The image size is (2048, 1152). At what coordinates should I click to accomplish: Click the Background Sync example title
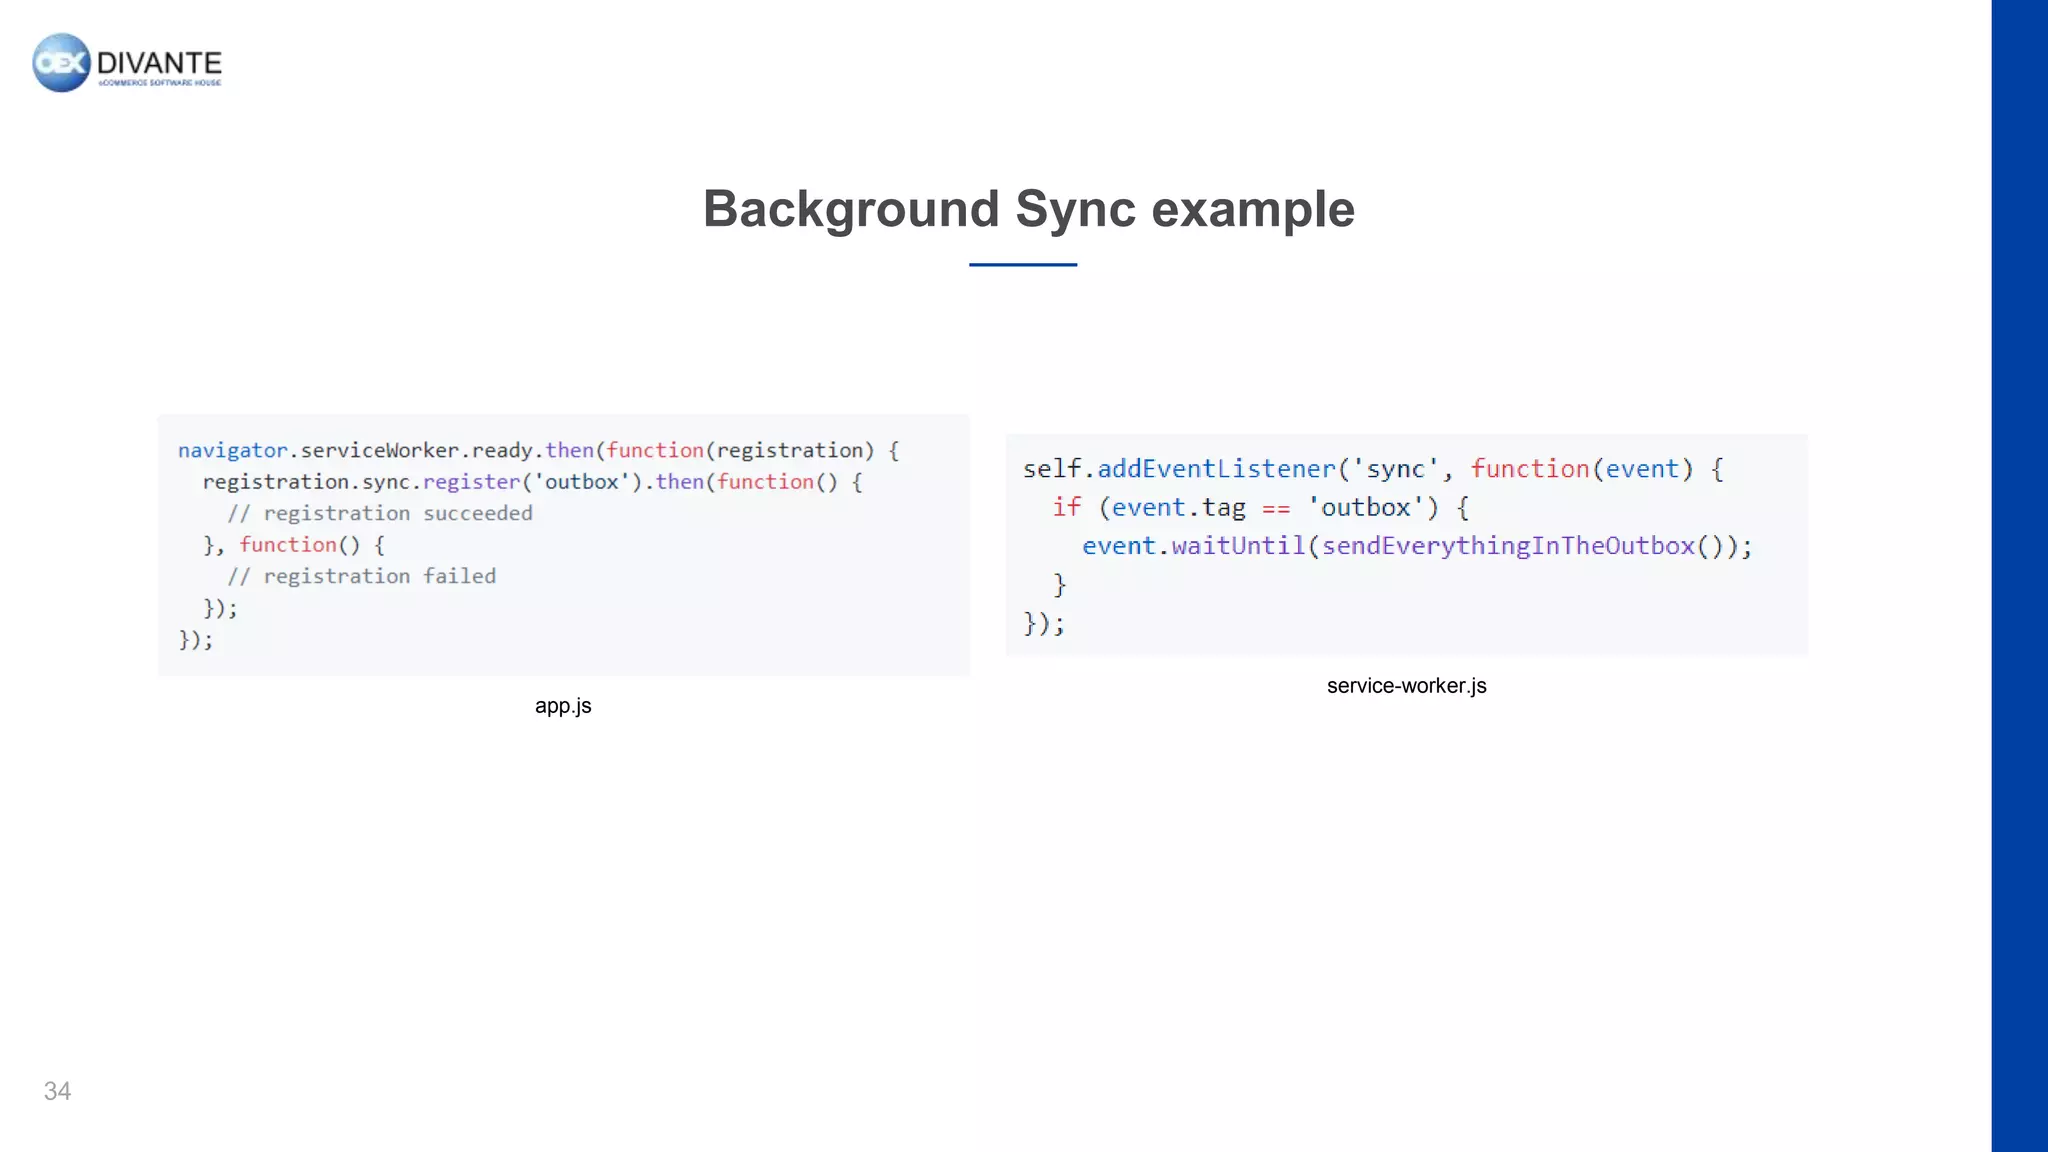[x=1028, y=209]
